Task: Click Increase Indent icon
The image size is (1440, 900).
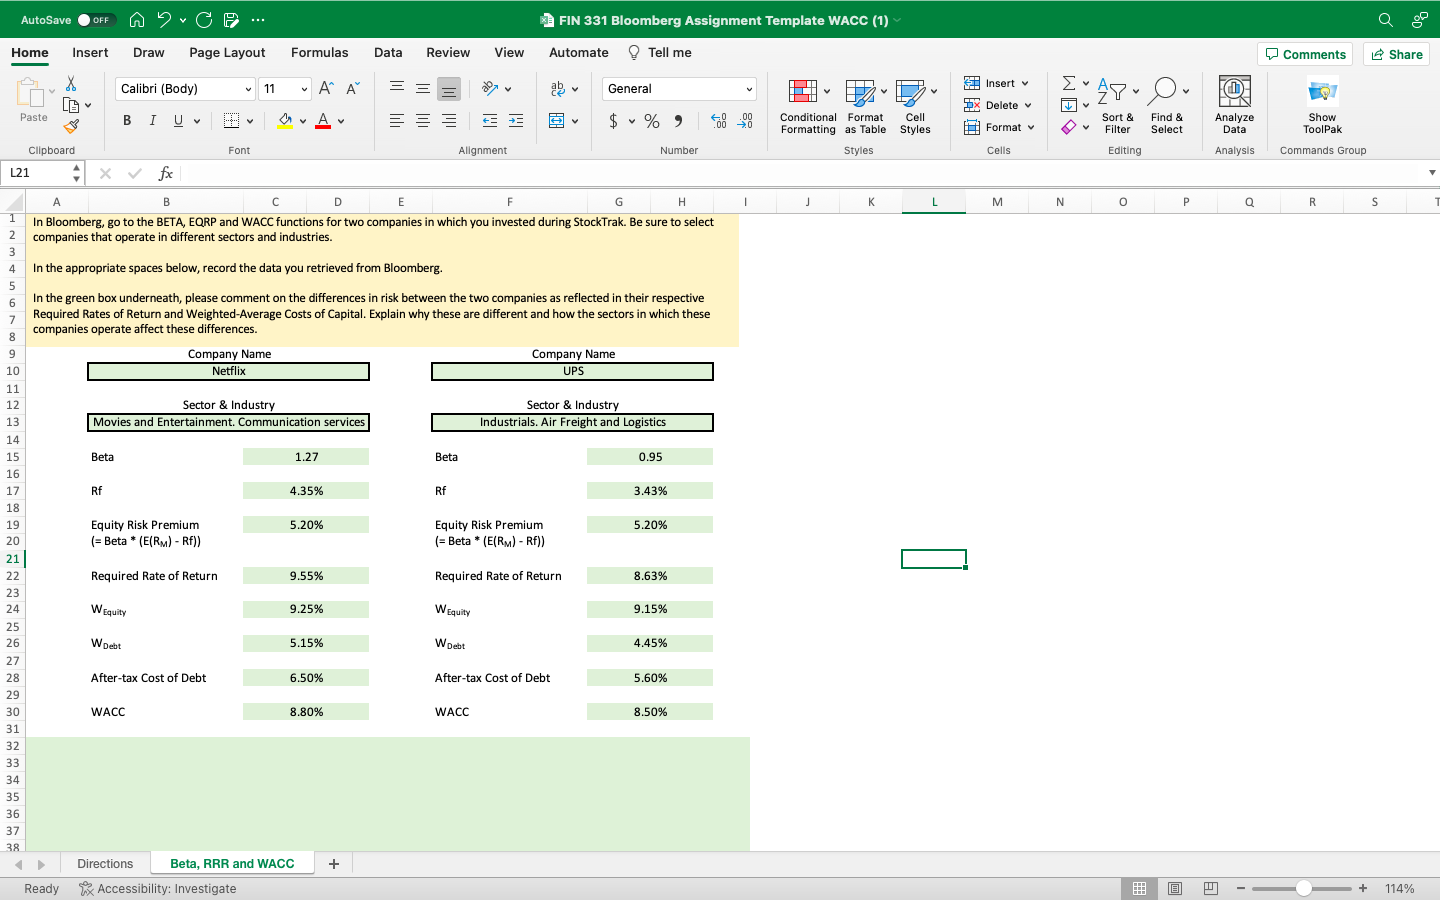Action: 516,120
